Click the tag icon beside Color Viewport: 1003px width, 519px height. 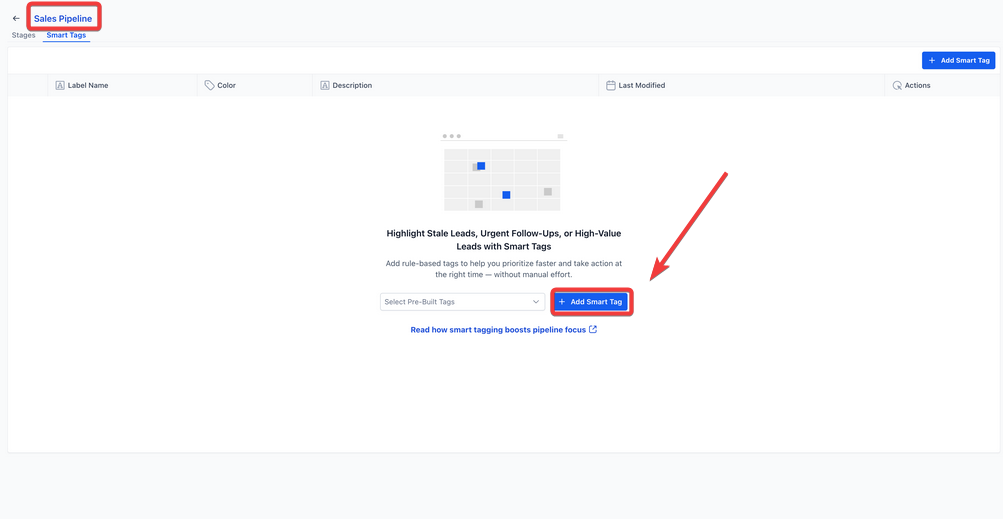[x=209, y=86]
